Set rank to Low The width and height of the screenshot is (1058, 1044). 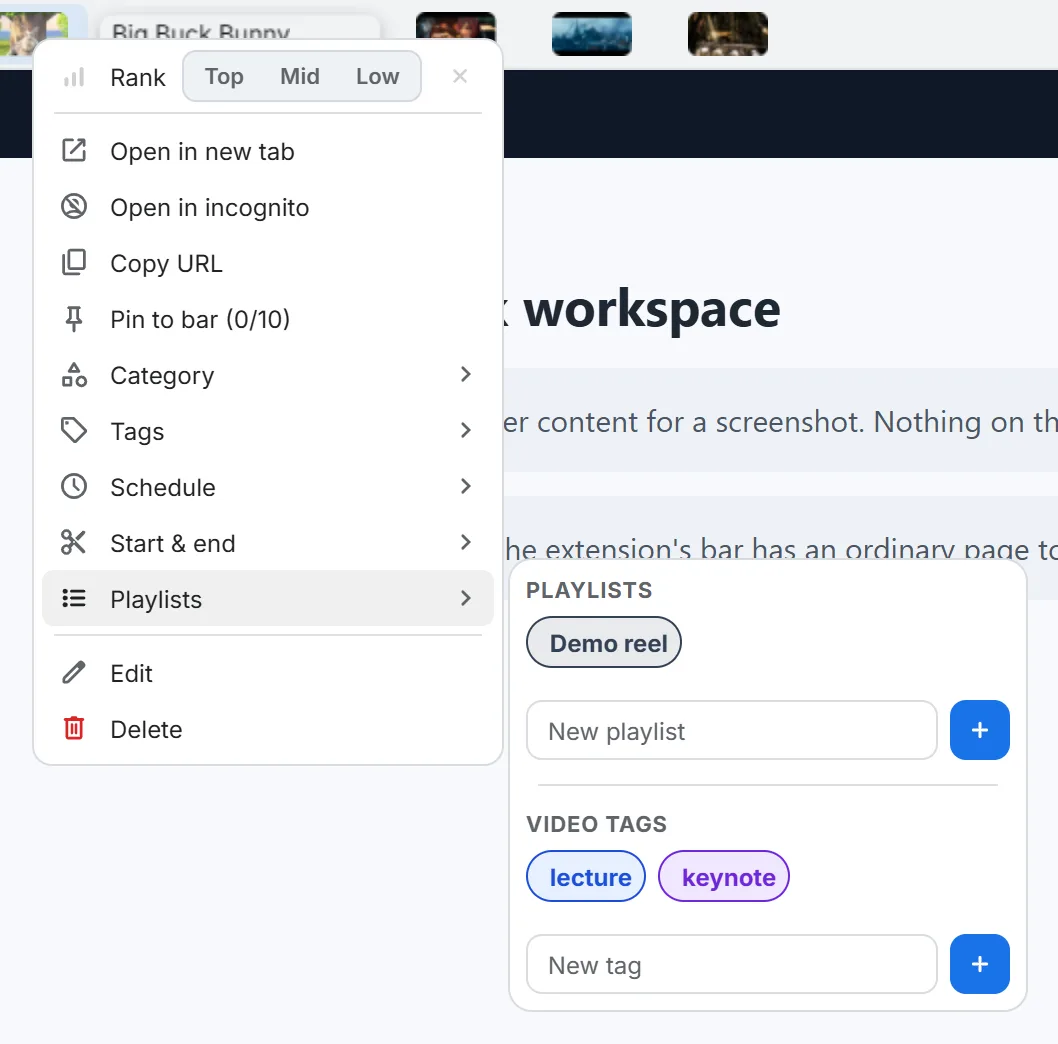[x=377, y=76]
